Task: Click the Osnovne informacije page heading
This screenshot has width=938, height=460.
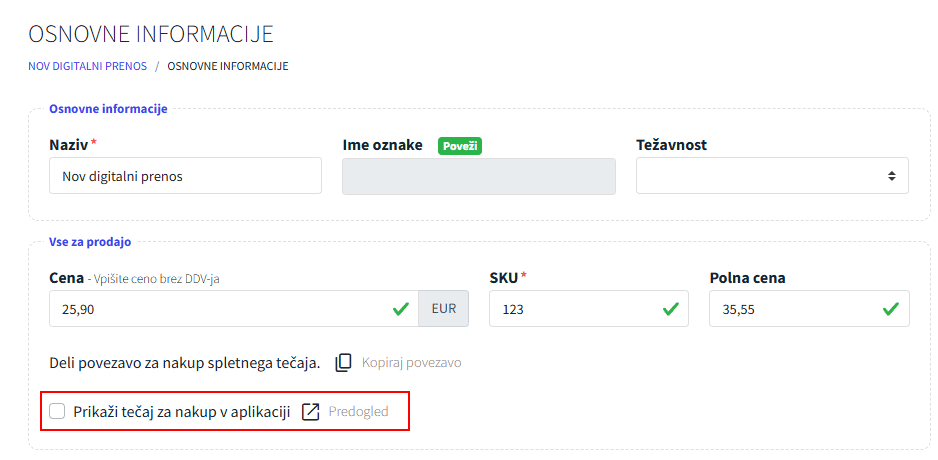Action: pyautogui.click(x=151, y=34)
